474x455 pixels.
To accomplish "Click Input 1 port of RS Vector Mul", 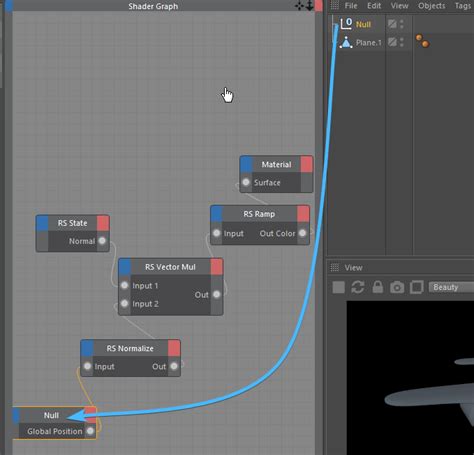I will 125,285.
